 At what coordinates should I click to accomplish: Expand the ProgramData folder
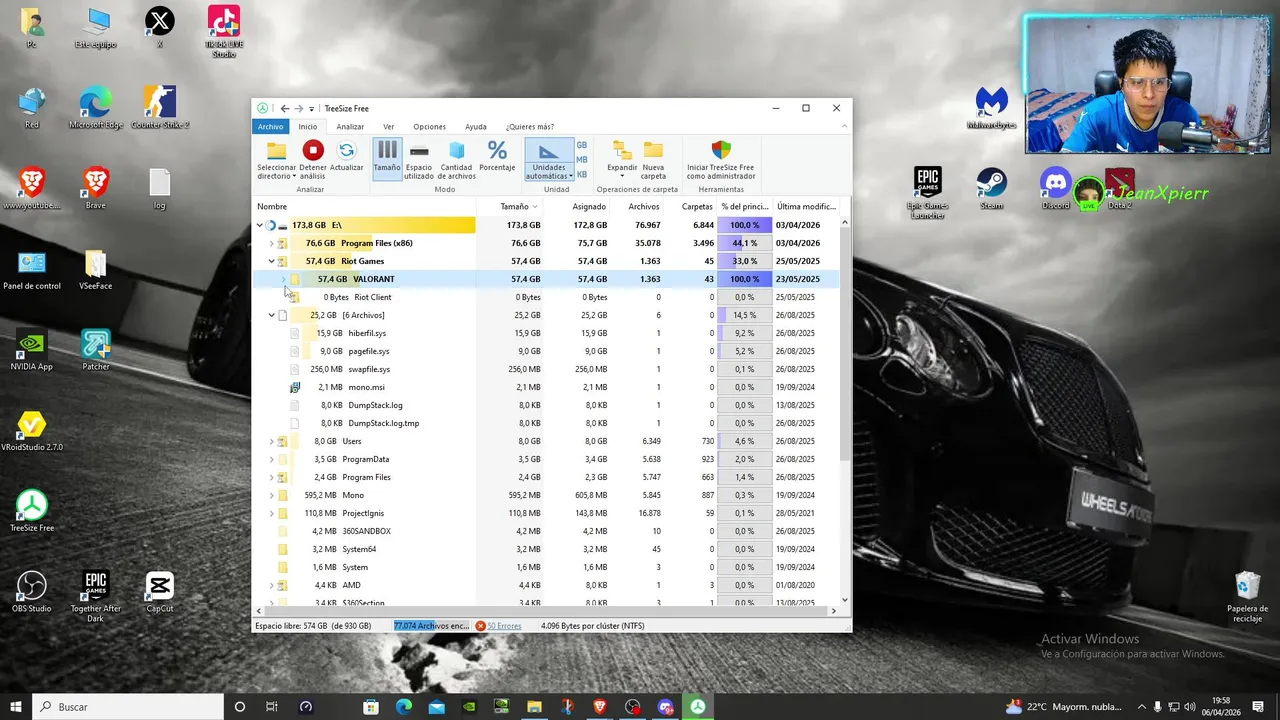click(271, 459)
